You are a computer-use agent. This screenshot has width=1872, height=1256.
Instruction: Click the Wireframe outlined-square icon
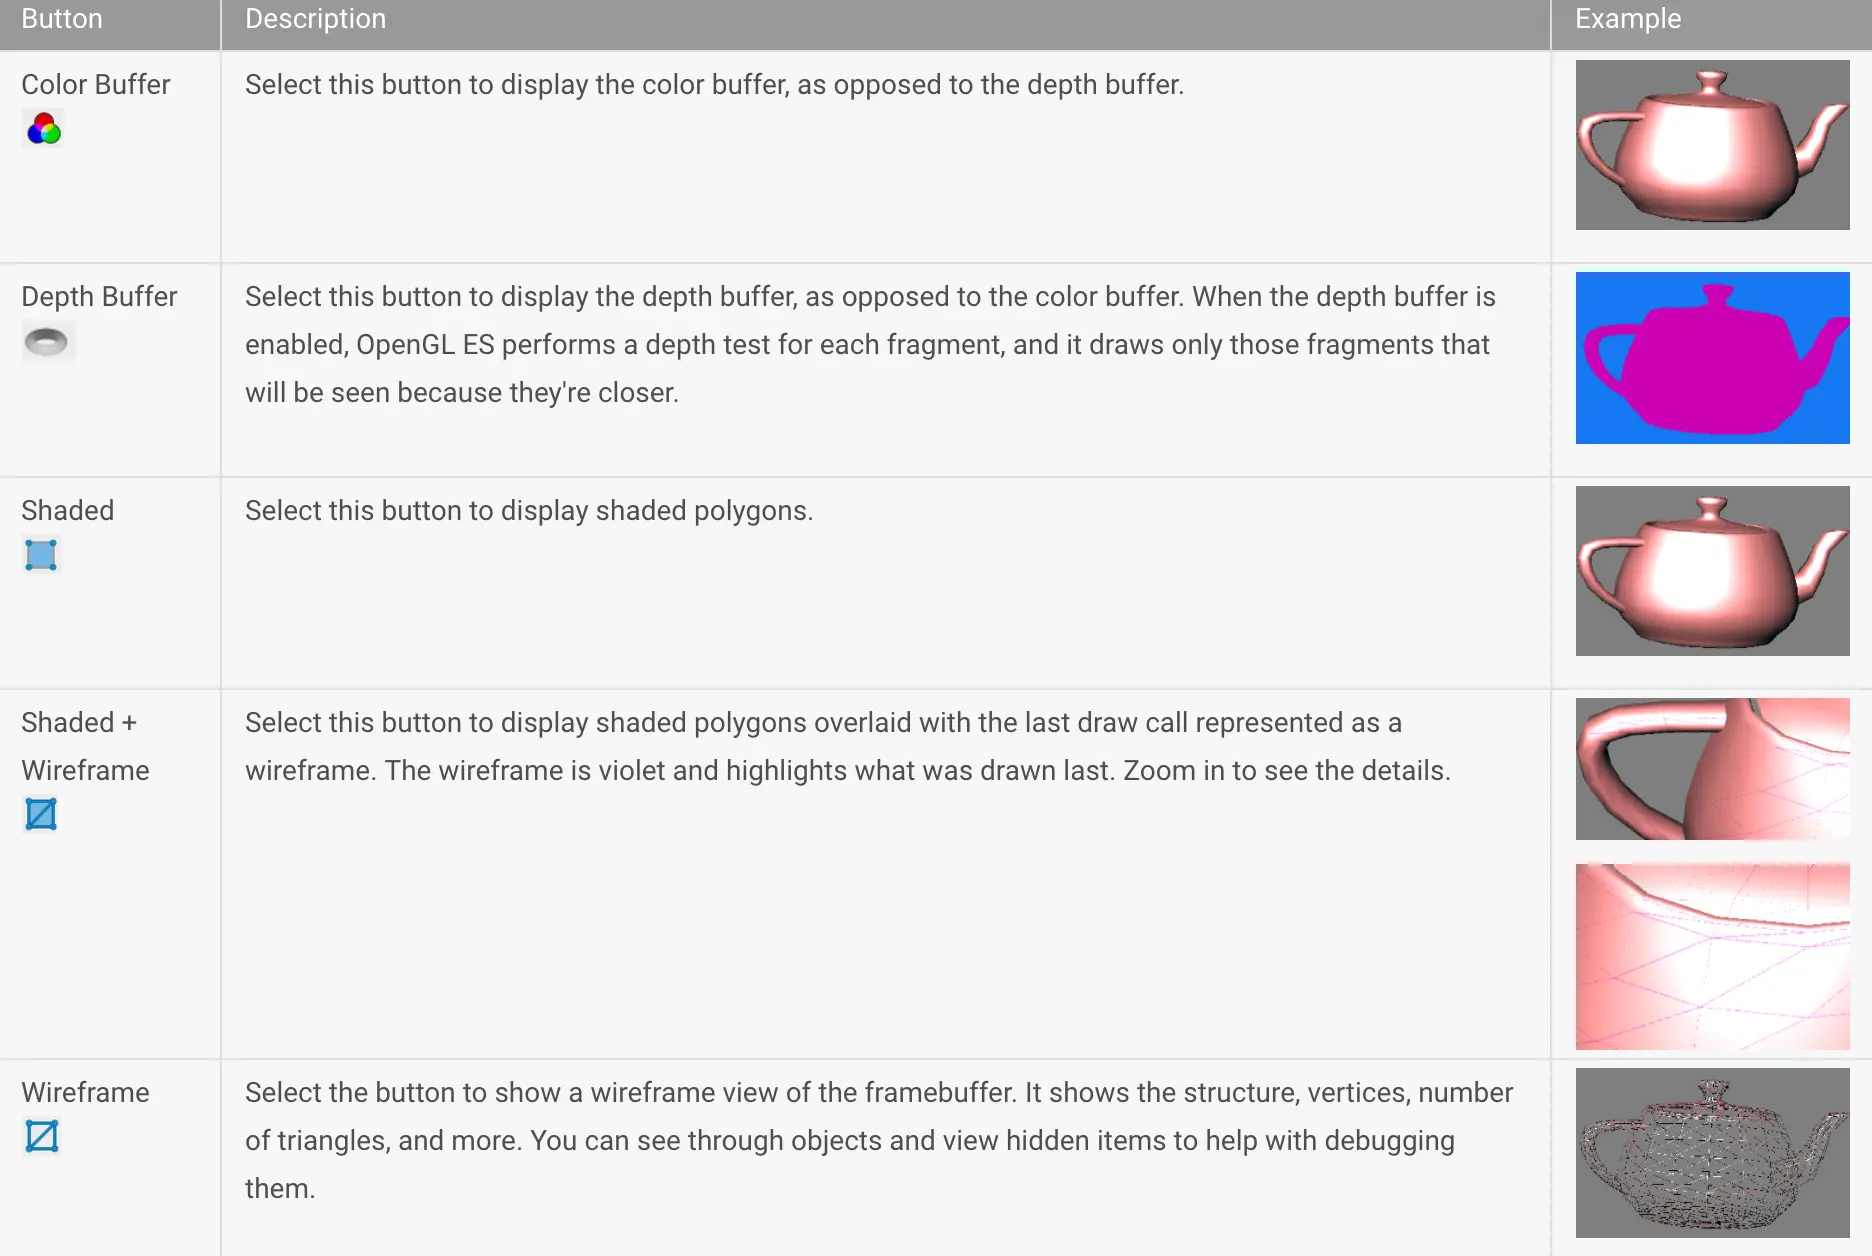tap(42, 1136)
